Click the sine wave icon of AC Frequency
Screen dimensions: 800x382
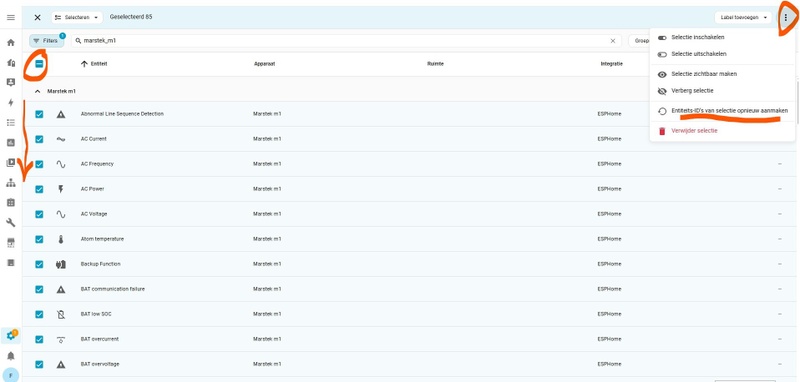click(x=61, y=164)
